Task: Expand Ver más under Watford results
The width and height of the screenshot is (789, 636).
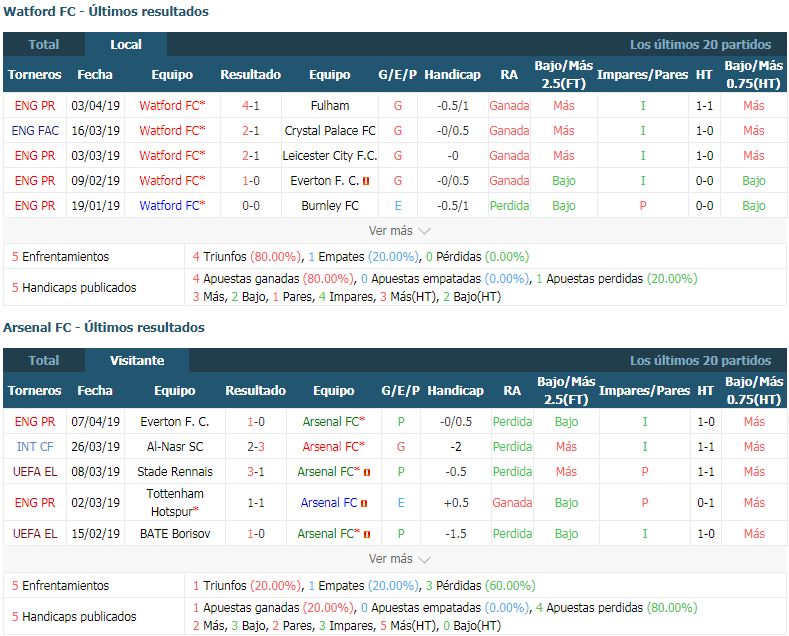Action: (400, 231)
